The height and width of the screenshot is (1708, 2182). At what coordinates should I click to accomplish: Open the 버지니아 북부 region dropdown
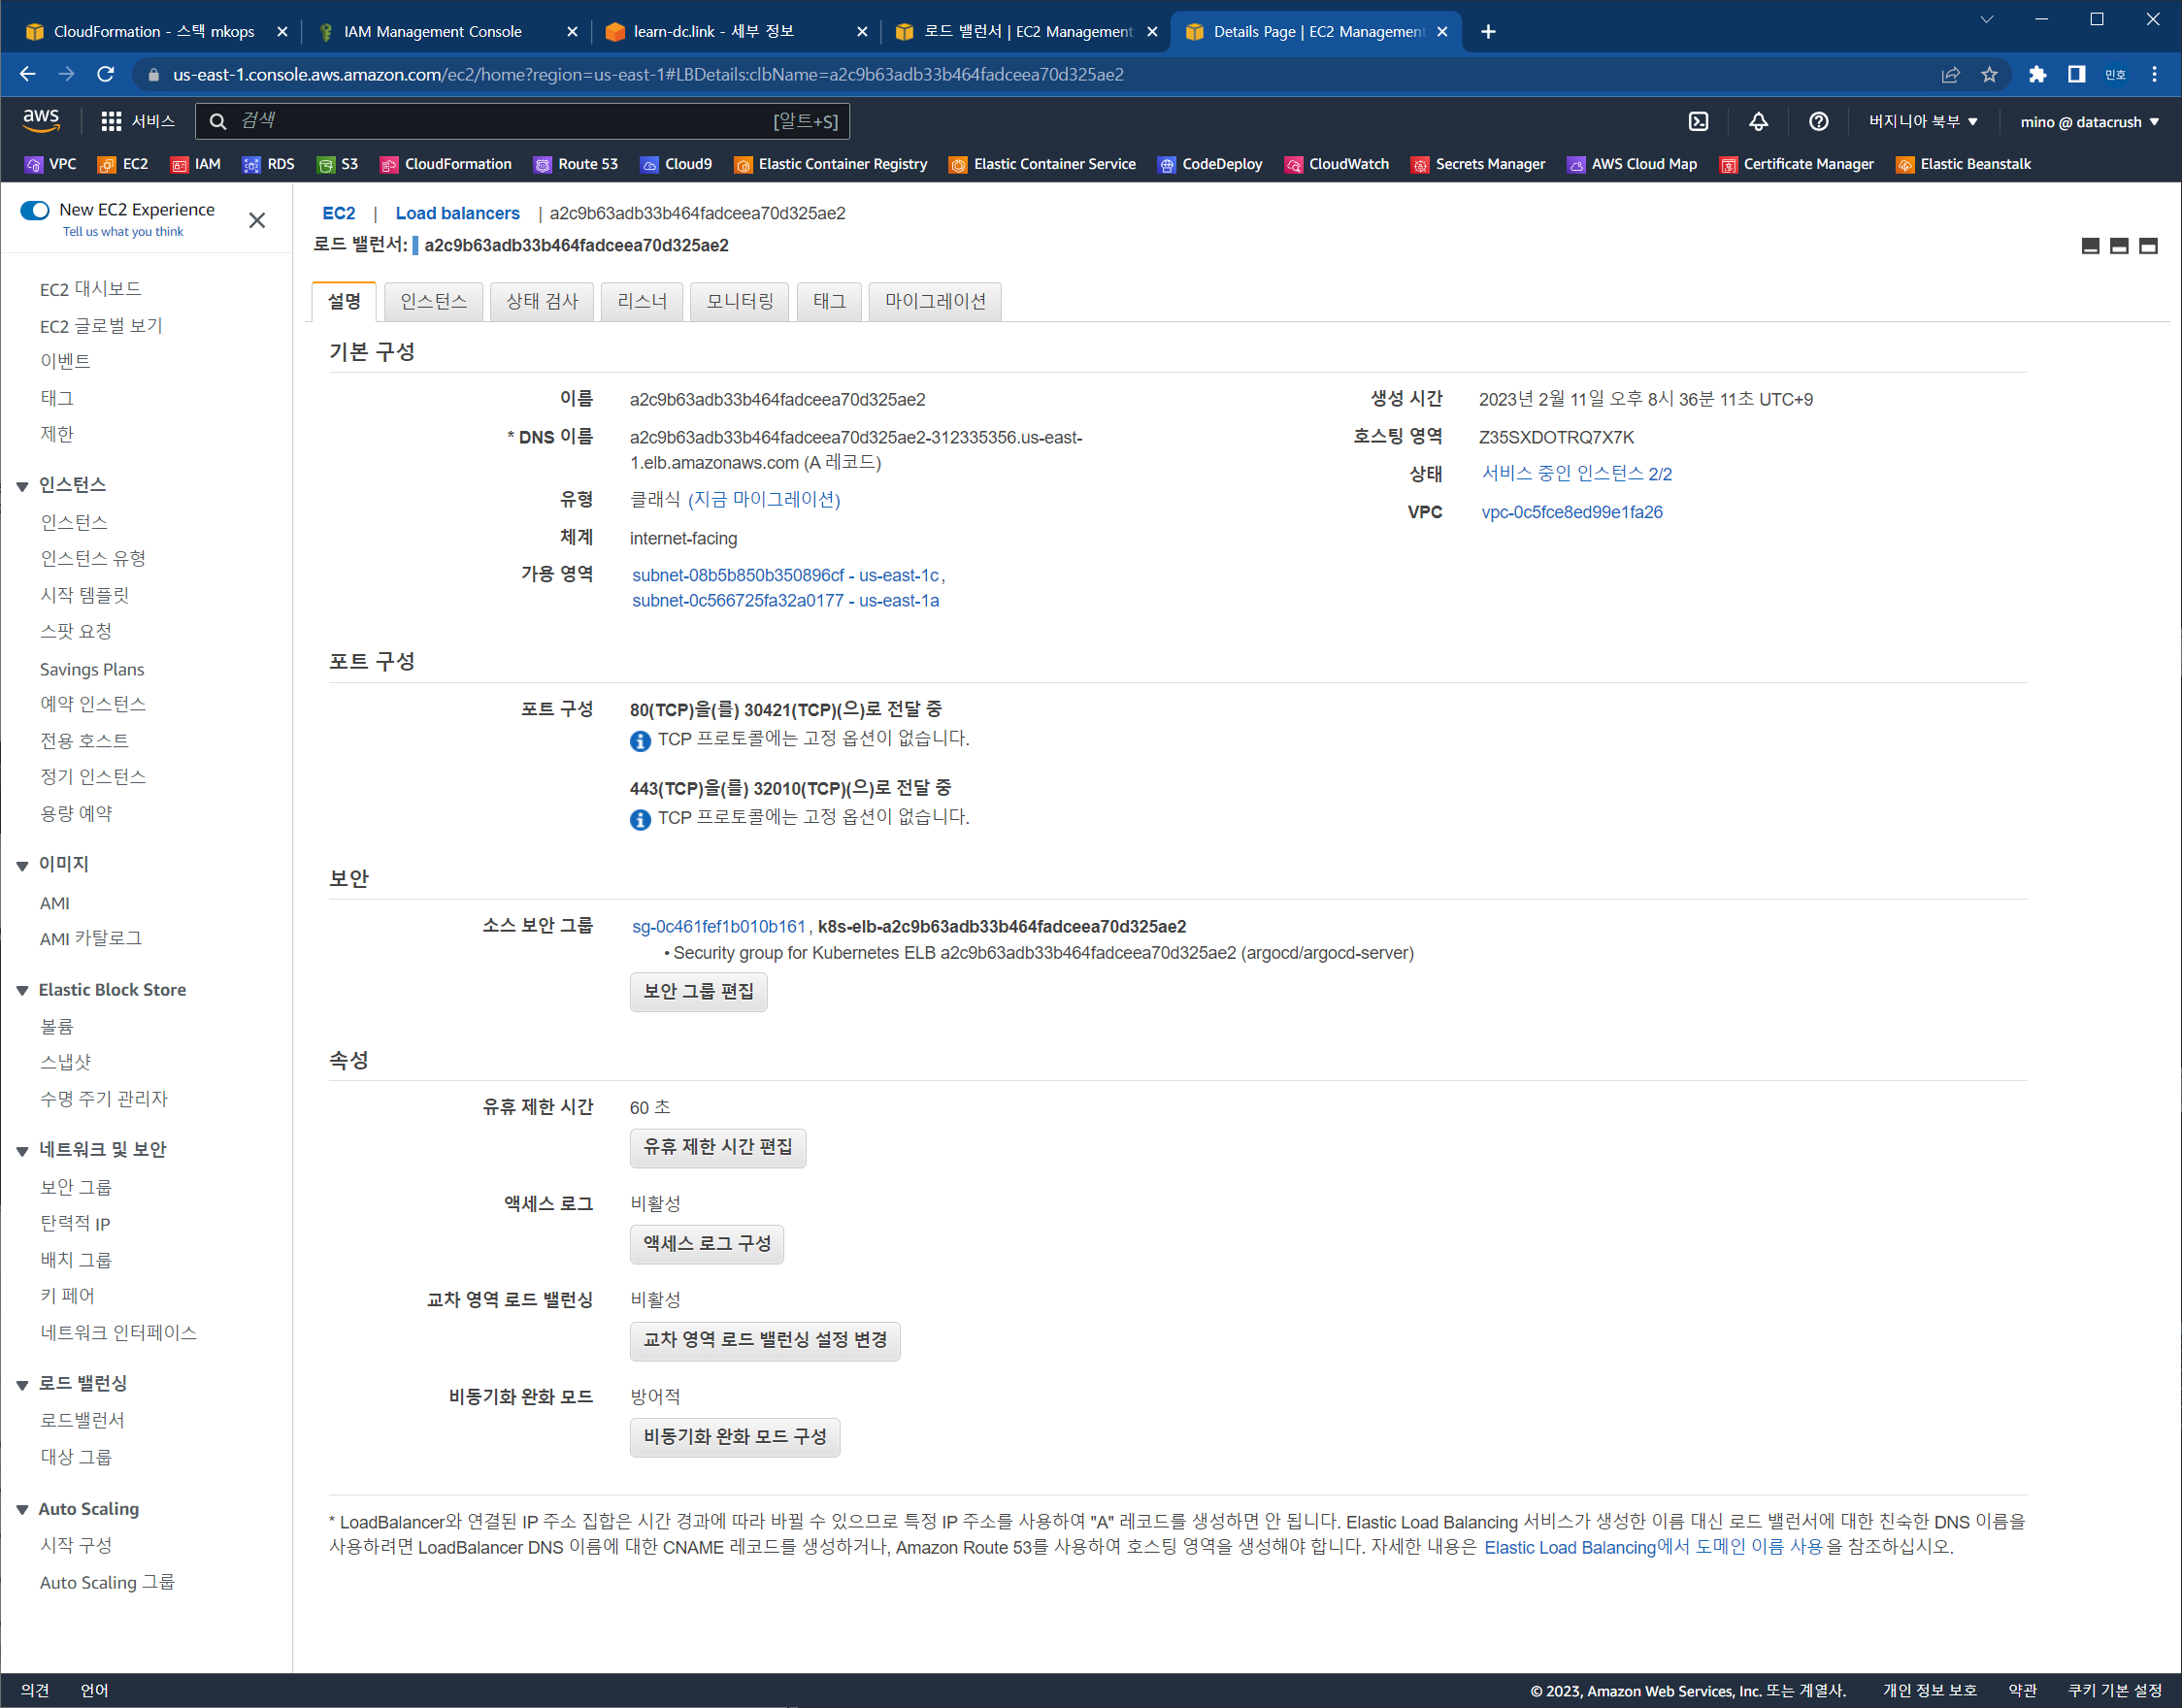pos(1922,121)
